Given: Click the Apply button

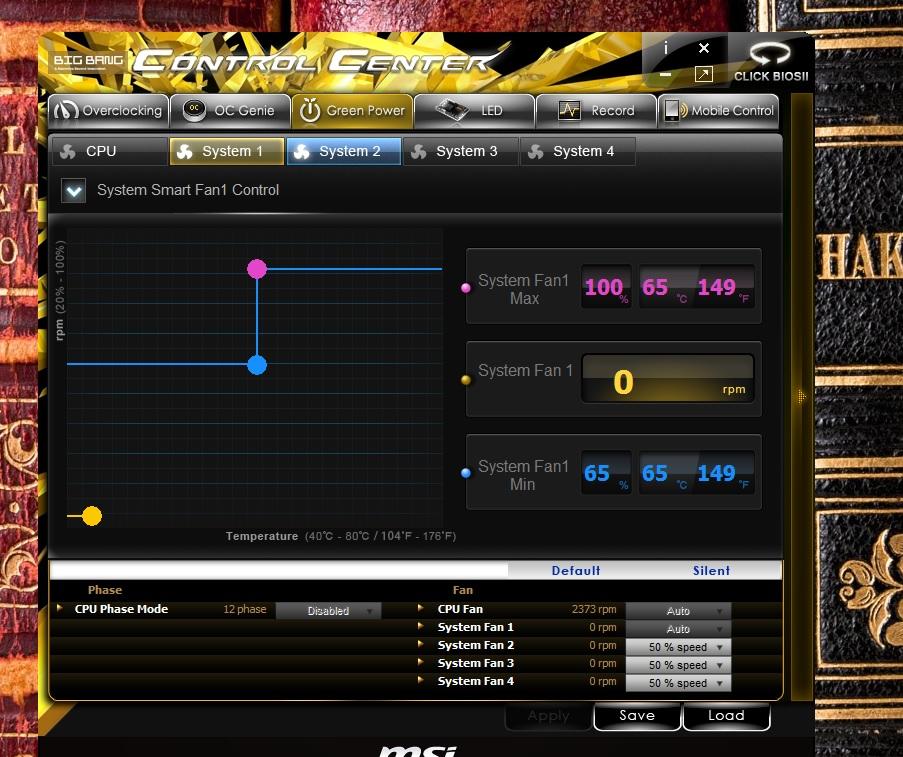Looking at the screenshot, I should click(548, 716).
